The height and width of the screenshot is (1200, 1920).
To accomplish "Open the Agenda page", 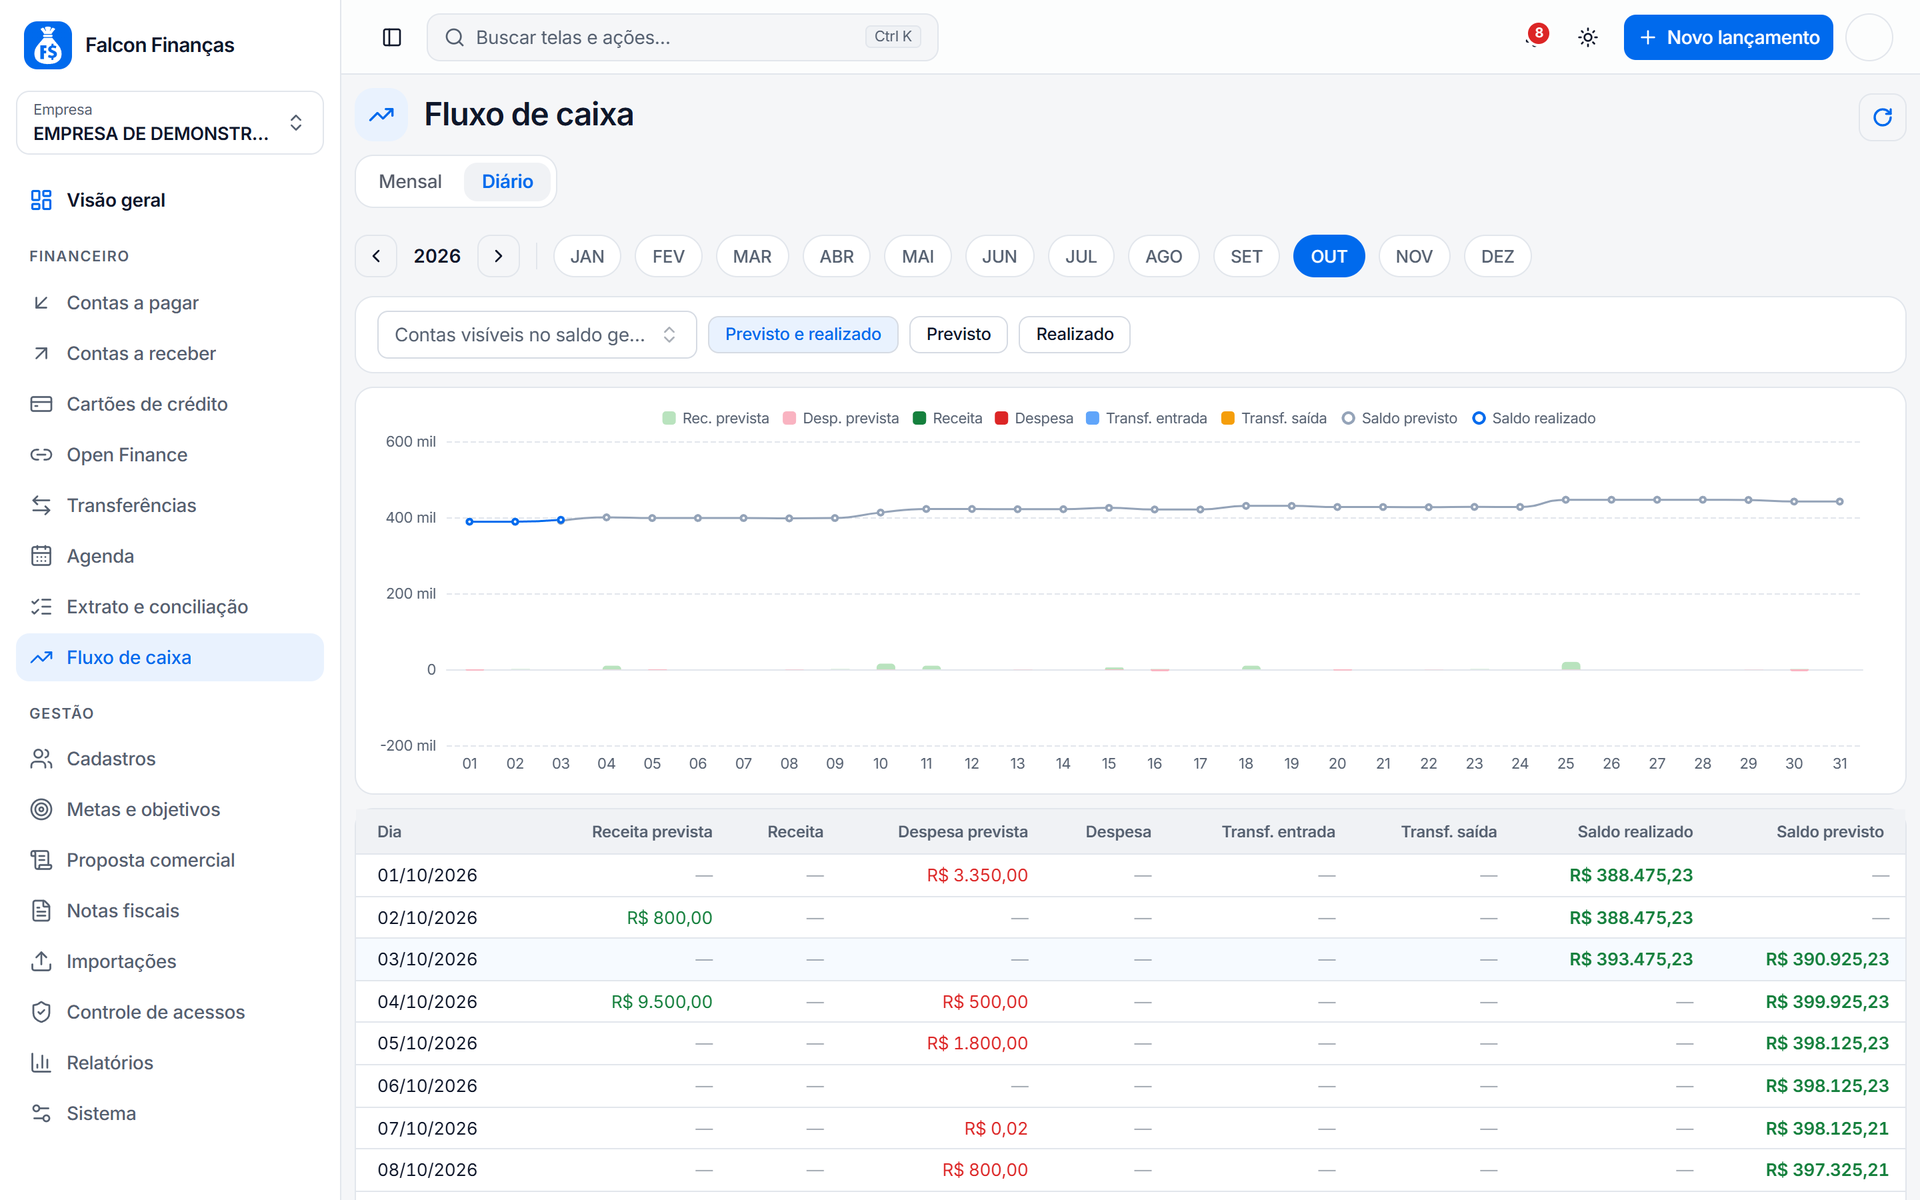I will point(170,556).
